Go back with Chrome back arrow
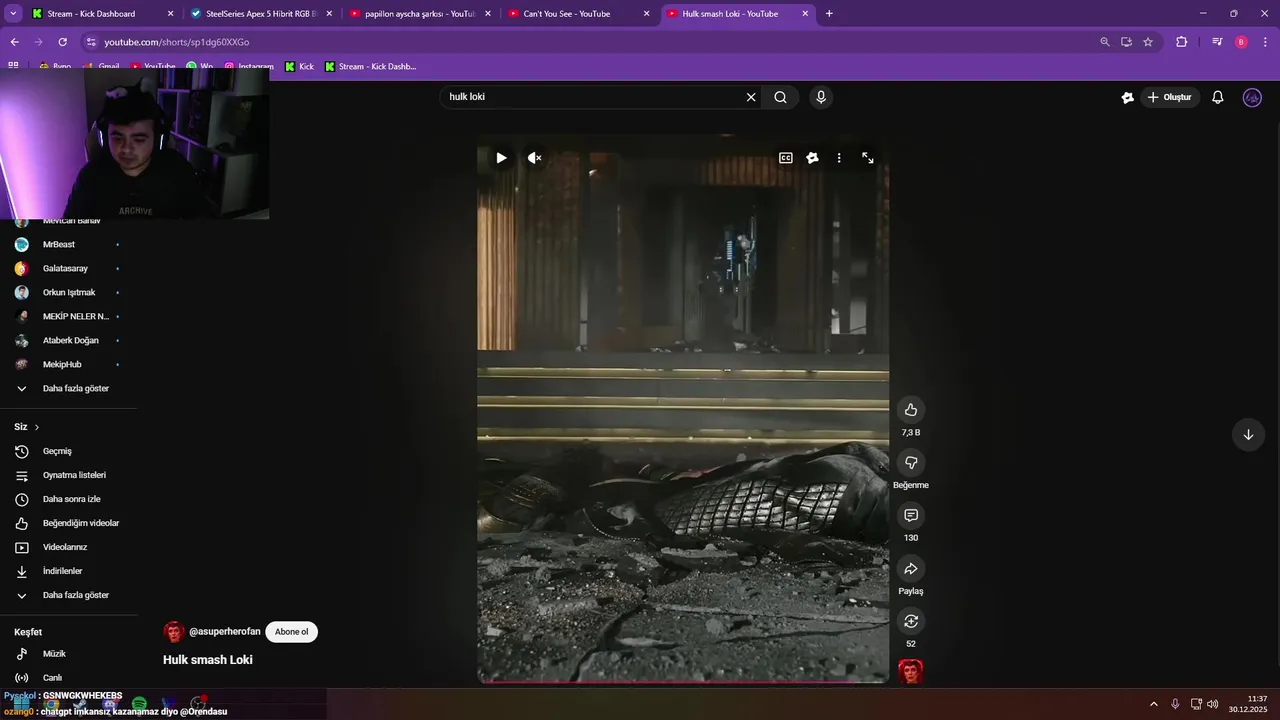The height and width of the screenshot is (720, 1280). click(14, 42)
